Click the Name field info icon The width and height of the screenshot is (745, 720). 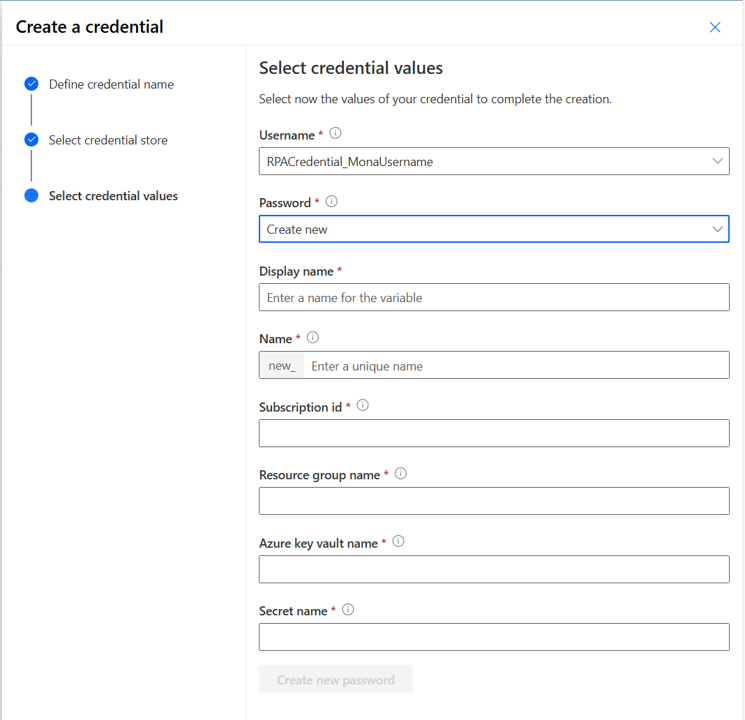[313, 337]
